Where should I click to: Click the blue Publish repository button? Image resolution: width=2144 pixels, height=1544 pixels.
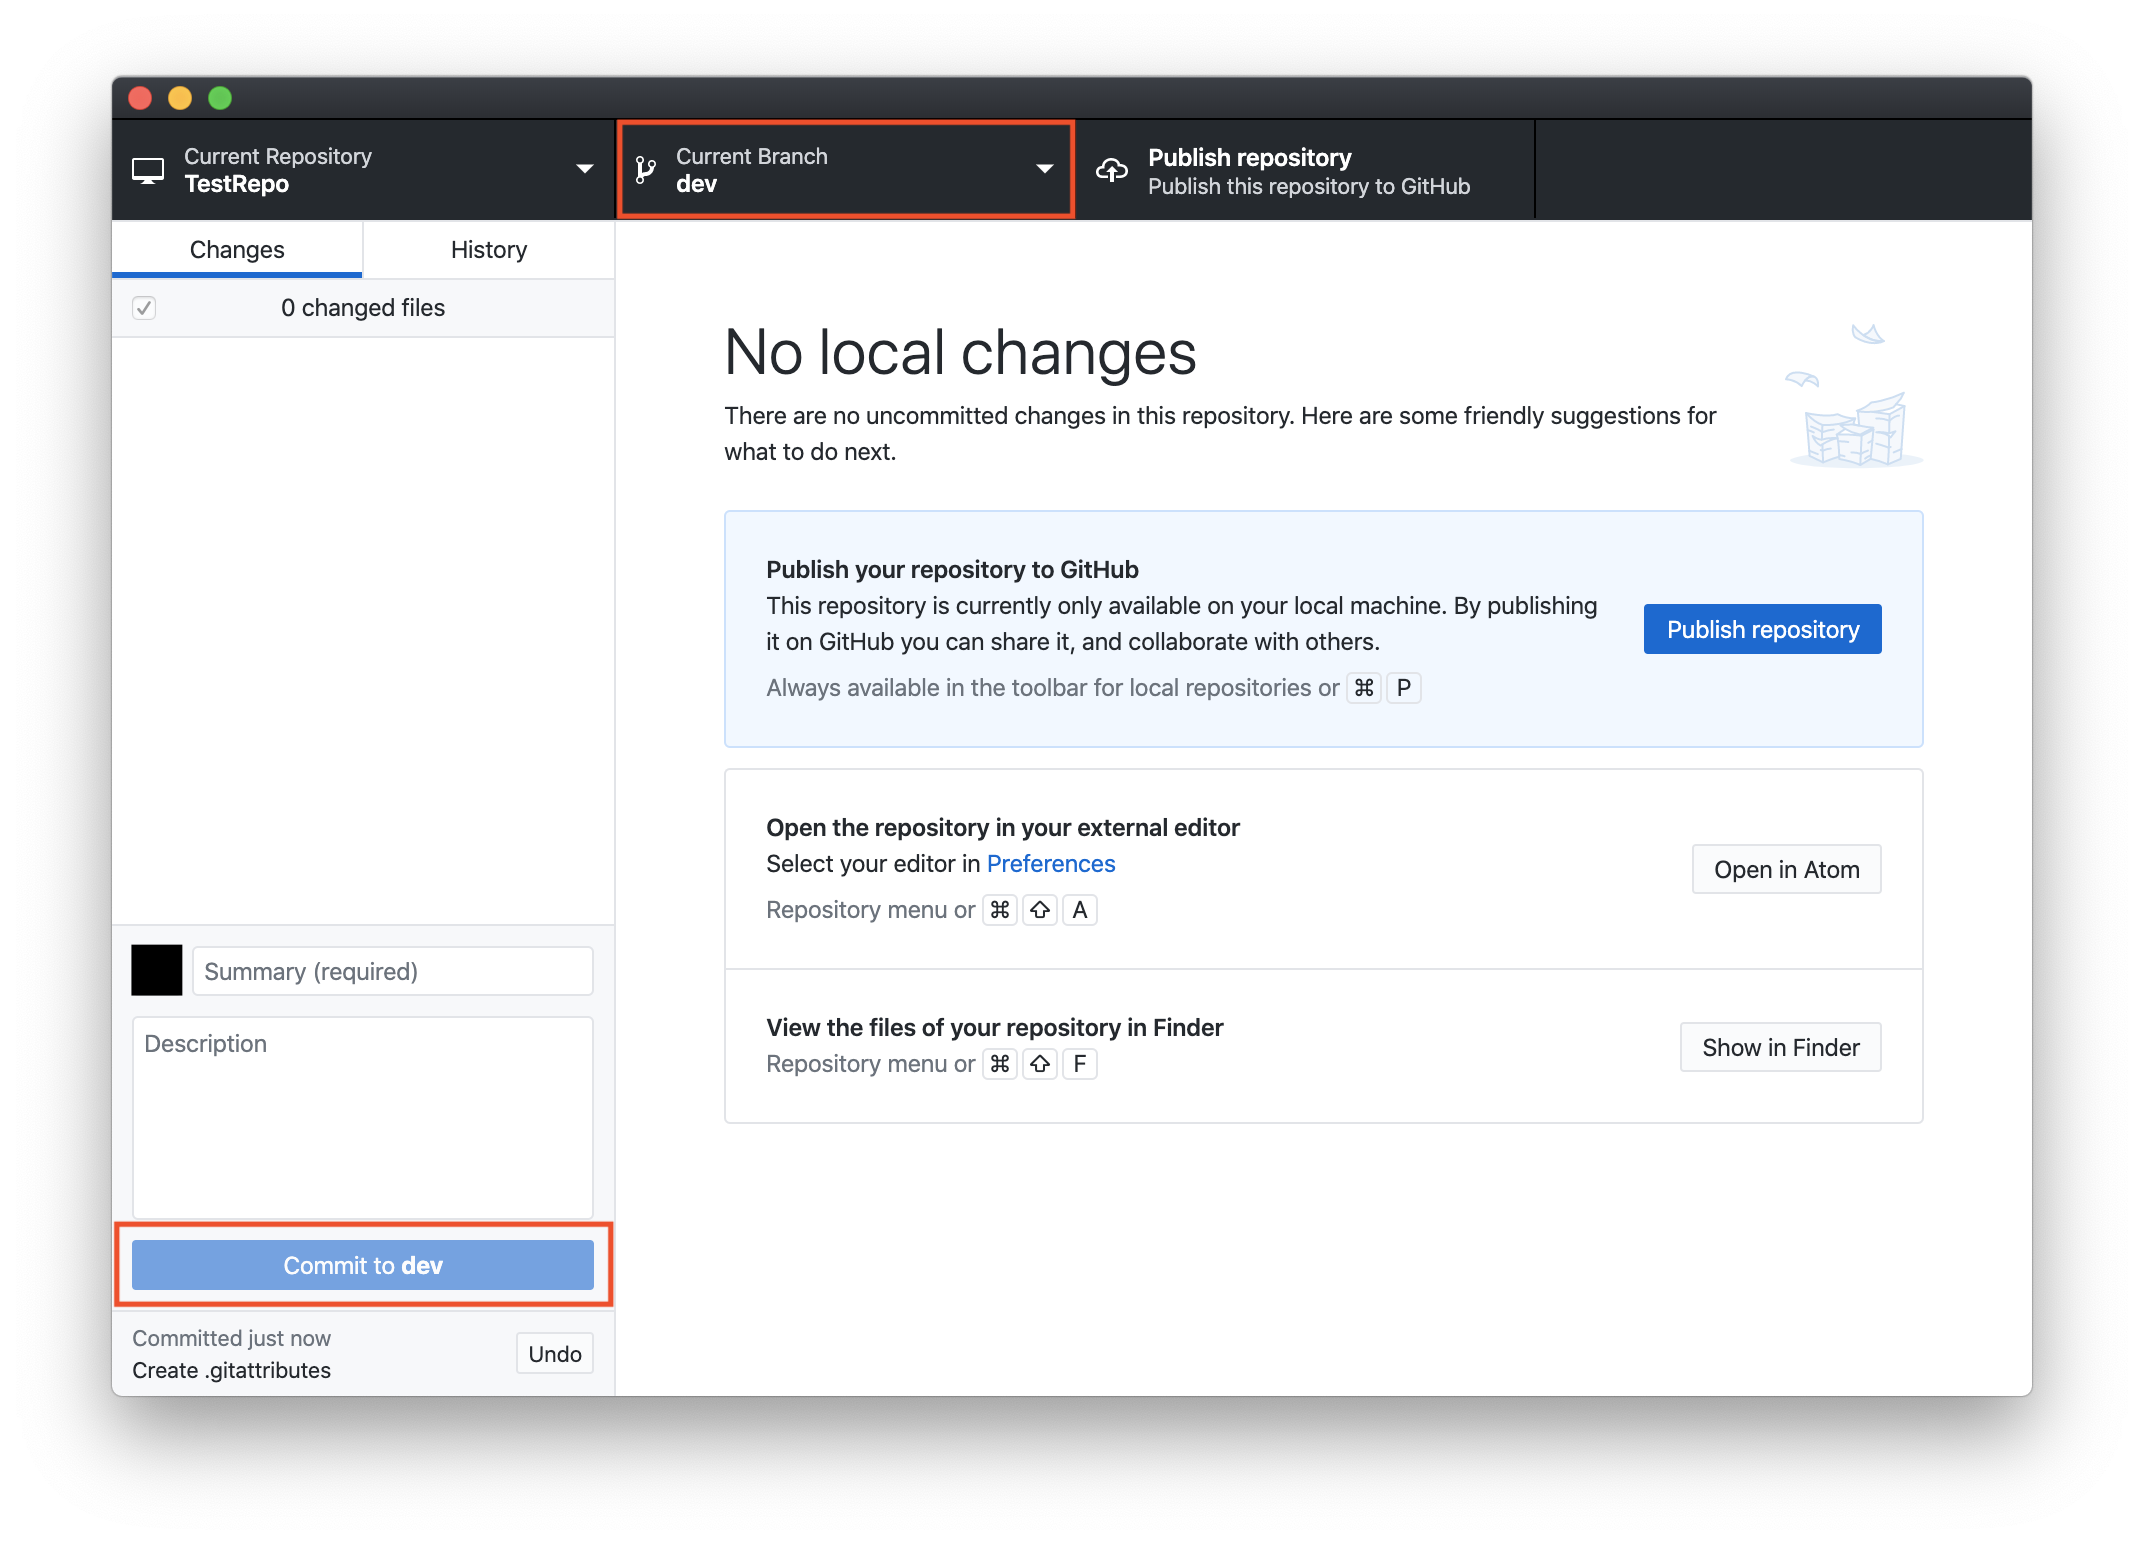click(x=1762, y=629)
